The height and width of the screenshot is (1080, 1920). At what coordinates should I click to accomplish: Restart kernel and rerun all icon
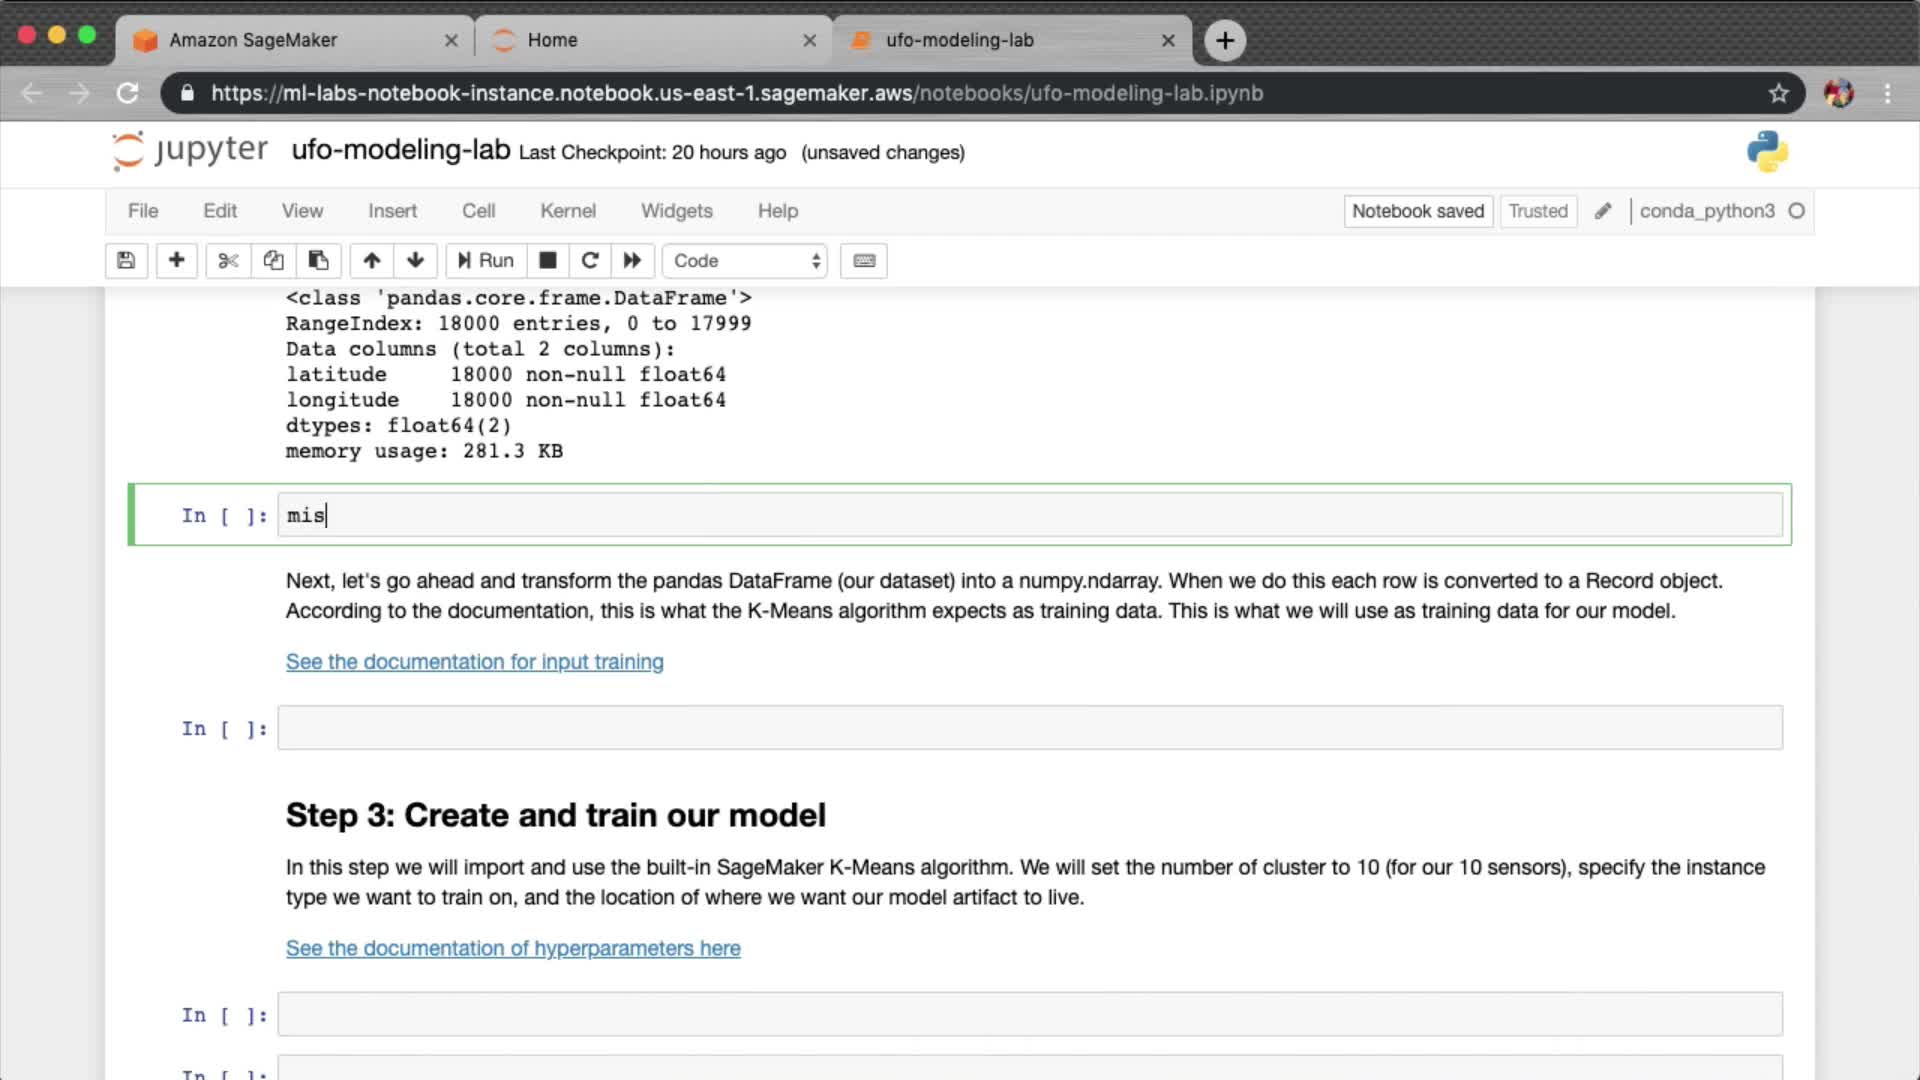click(x=632, y=261)
